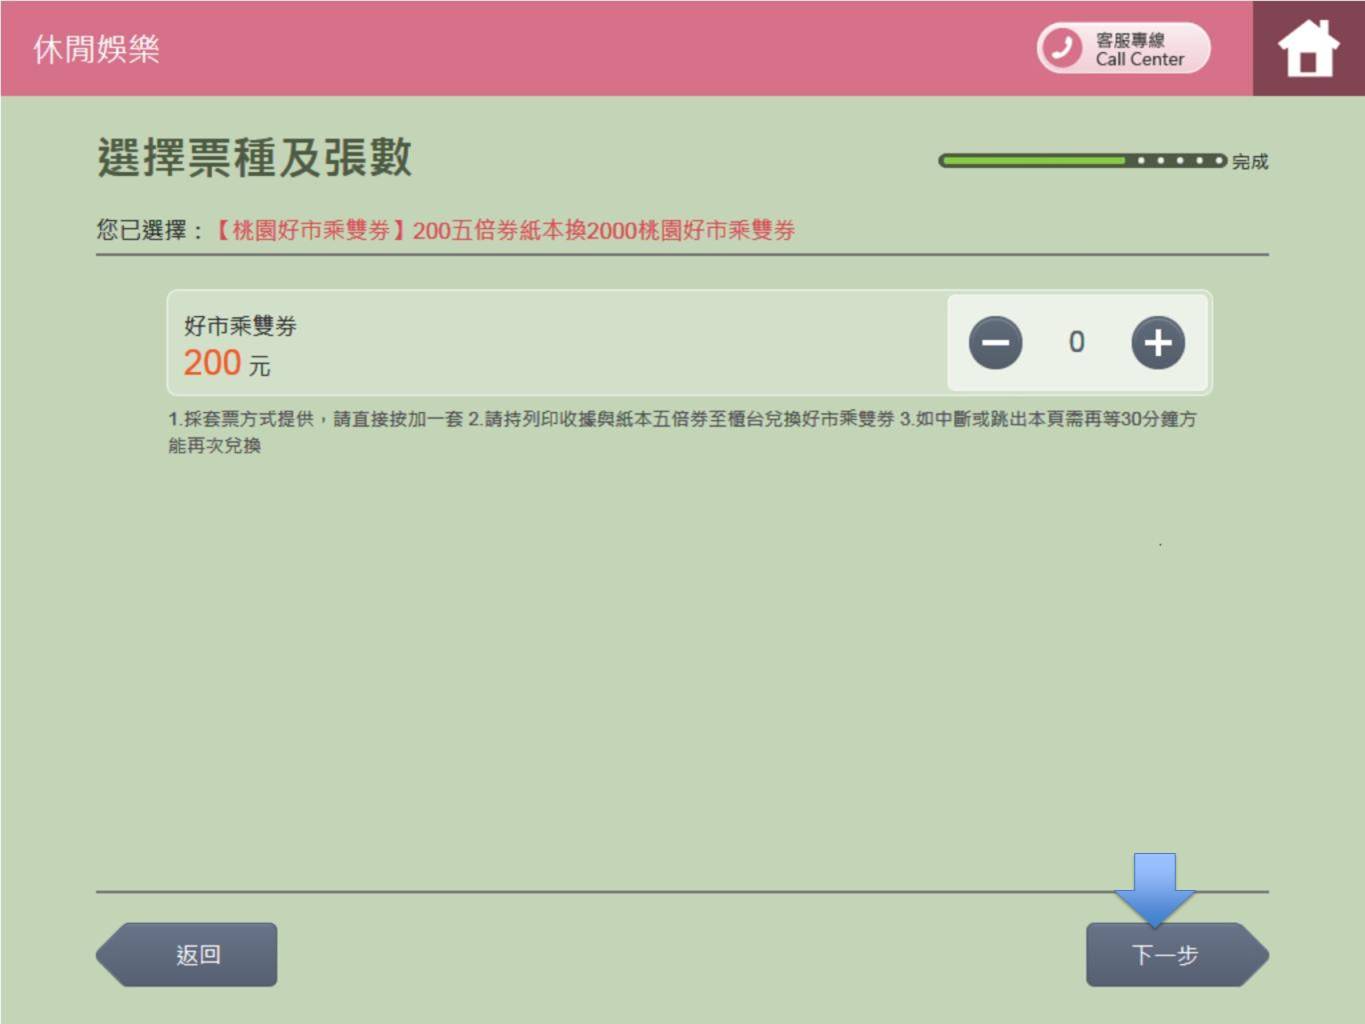Open the 客服專線 Call Center button

point(1123,48)
